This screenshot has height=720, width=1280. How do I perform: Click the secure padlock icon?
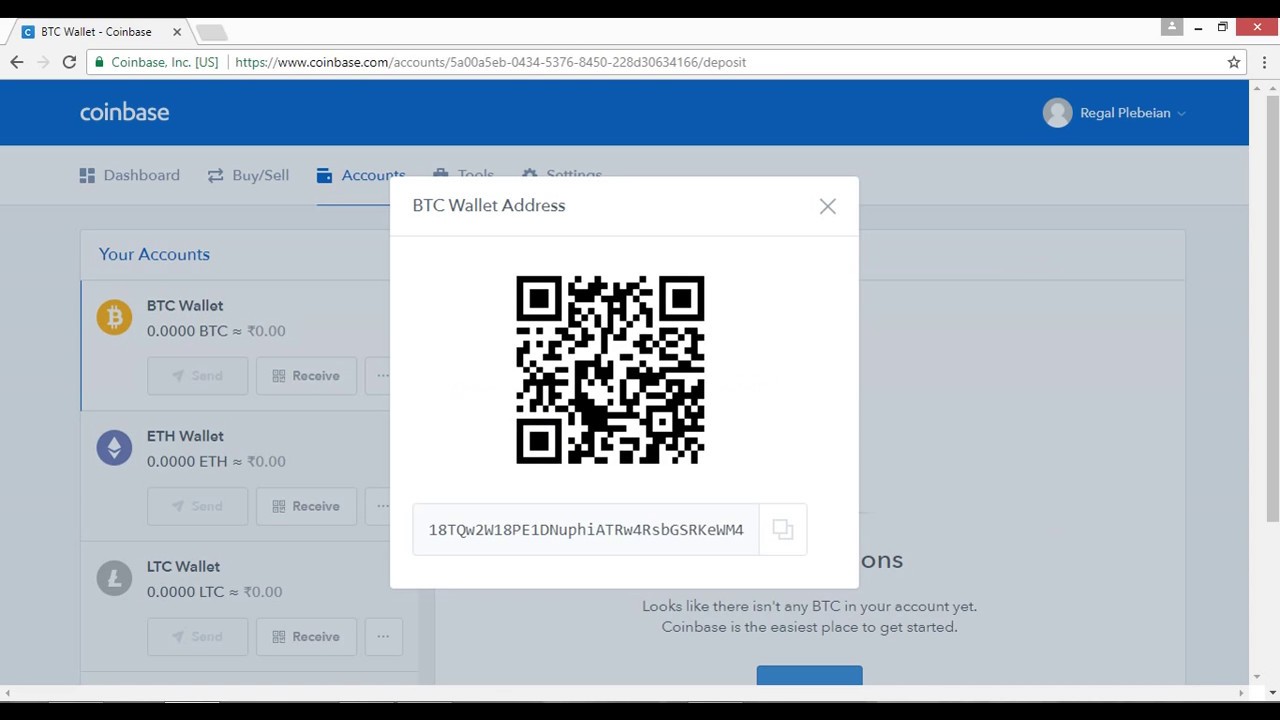[99, 62]
